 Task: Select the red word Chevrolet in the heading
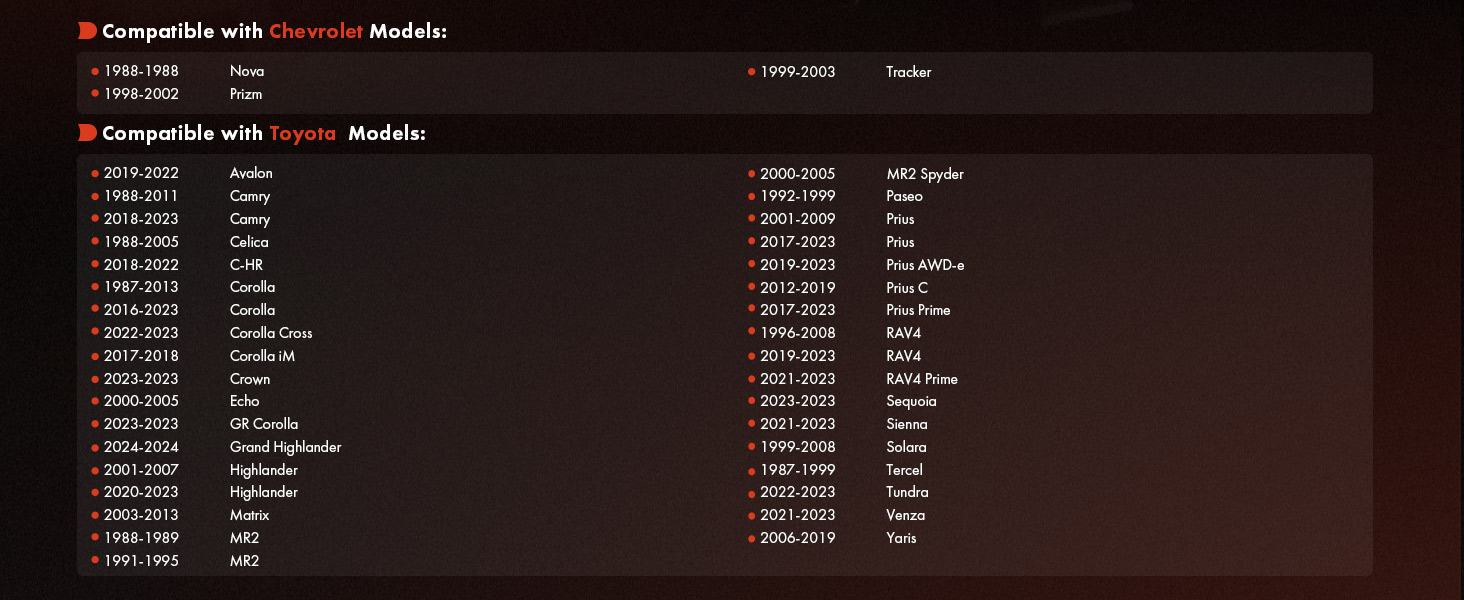pyautogui.click(x=316, y=32)
